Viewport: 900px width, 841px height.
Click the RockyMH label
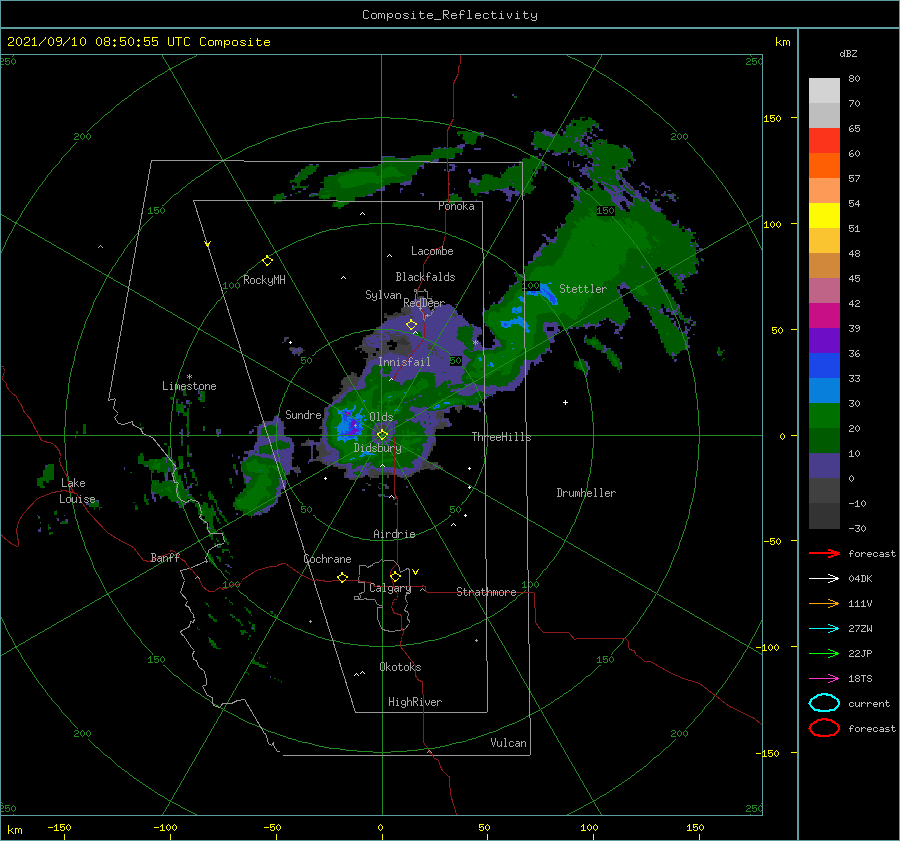coord(264,280)
